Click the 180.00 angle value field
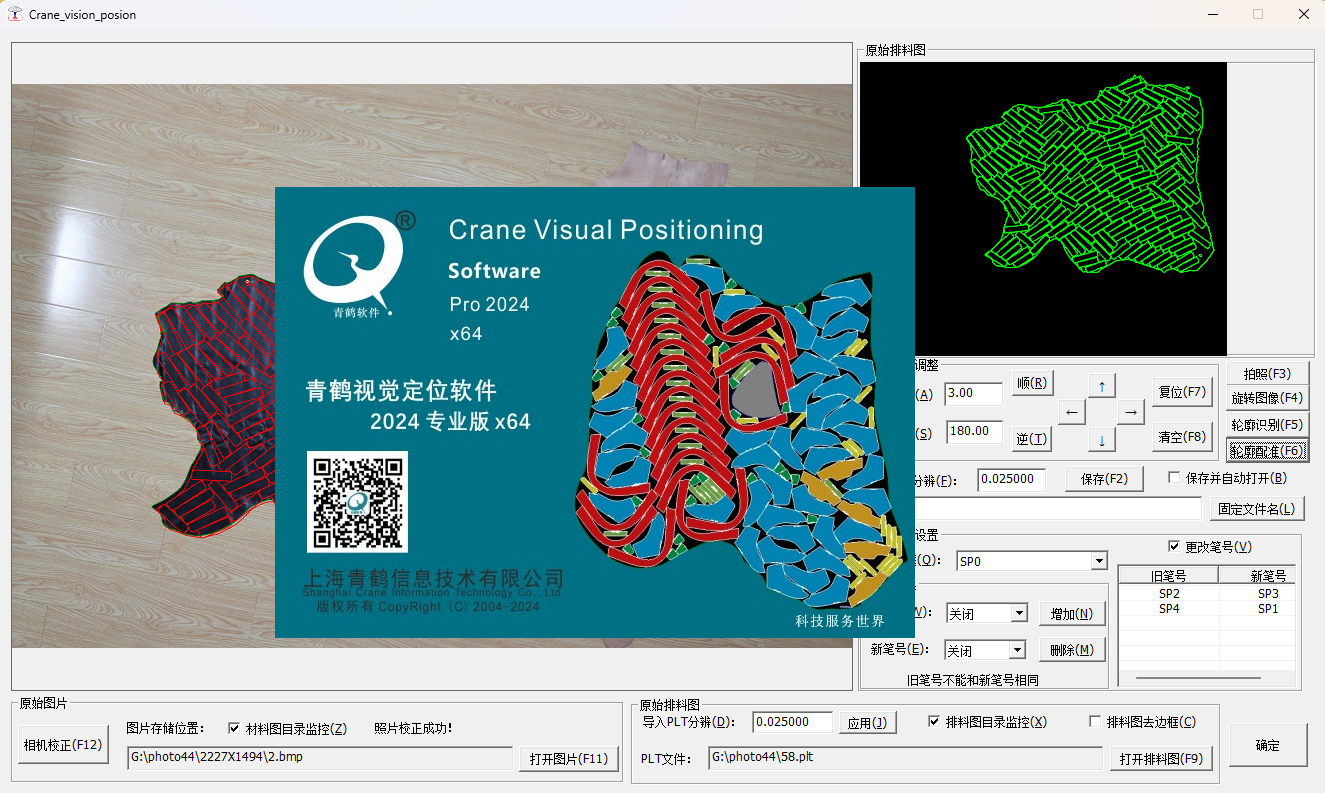This screenshot has width=1325, height=793. pyautogui.click(x=975, y=431)
